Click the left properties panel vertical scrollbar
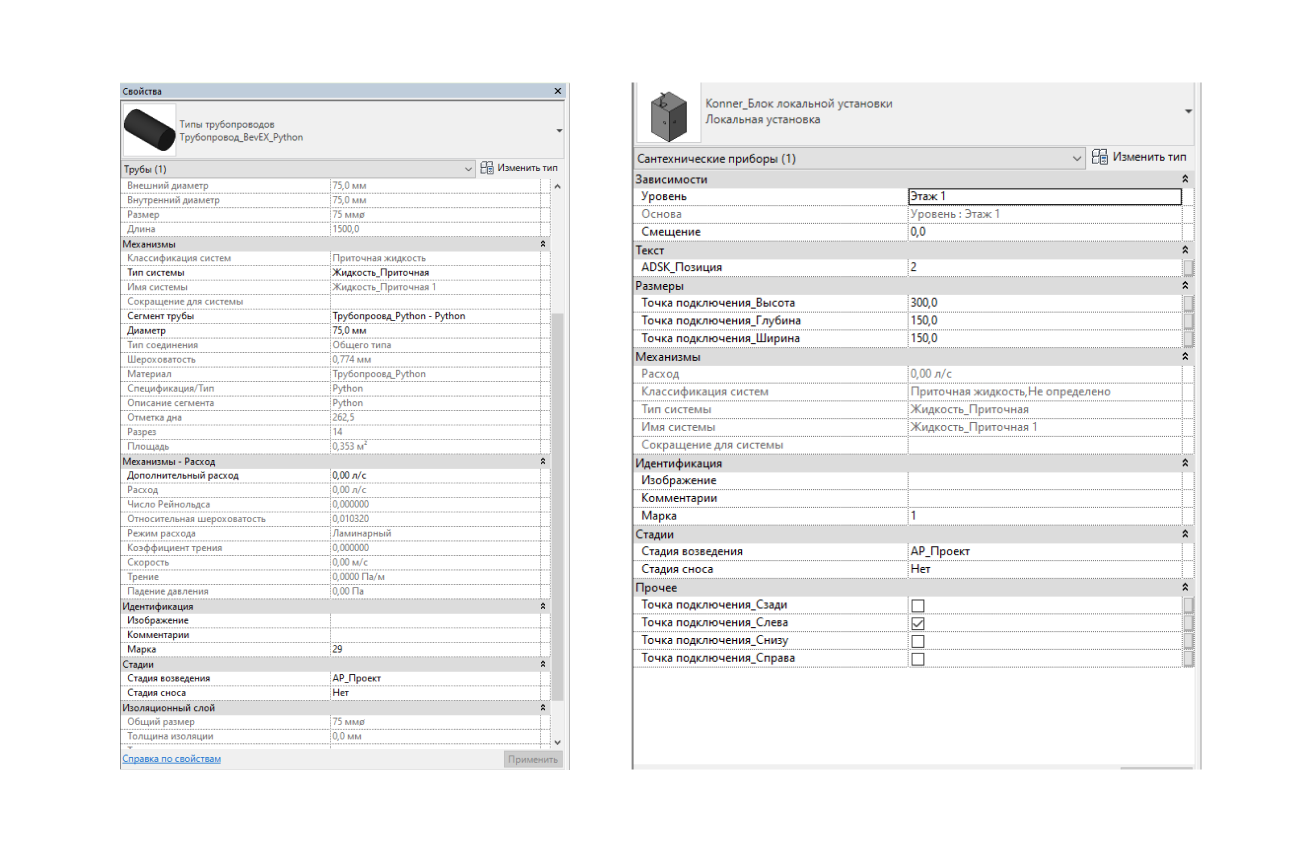This screenshot has width=1314, height=851. pyautogui.click(x=558, y=450)
